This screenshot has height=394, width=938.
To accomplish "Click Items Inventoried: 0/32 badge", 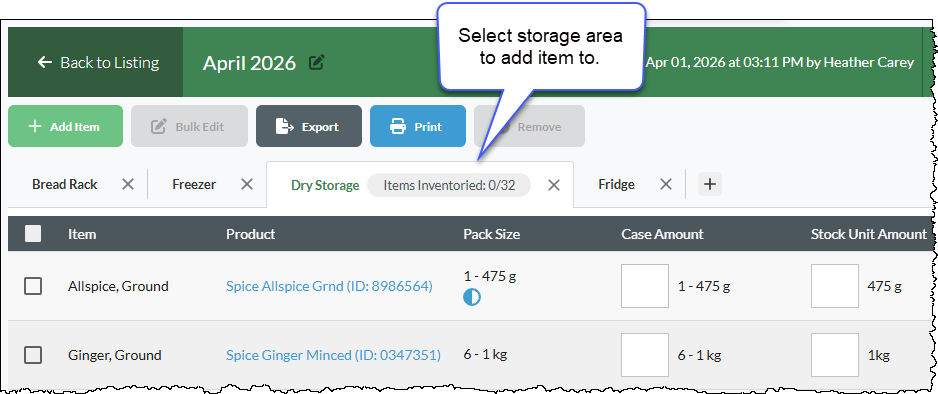I will click(x=449, y=185).
